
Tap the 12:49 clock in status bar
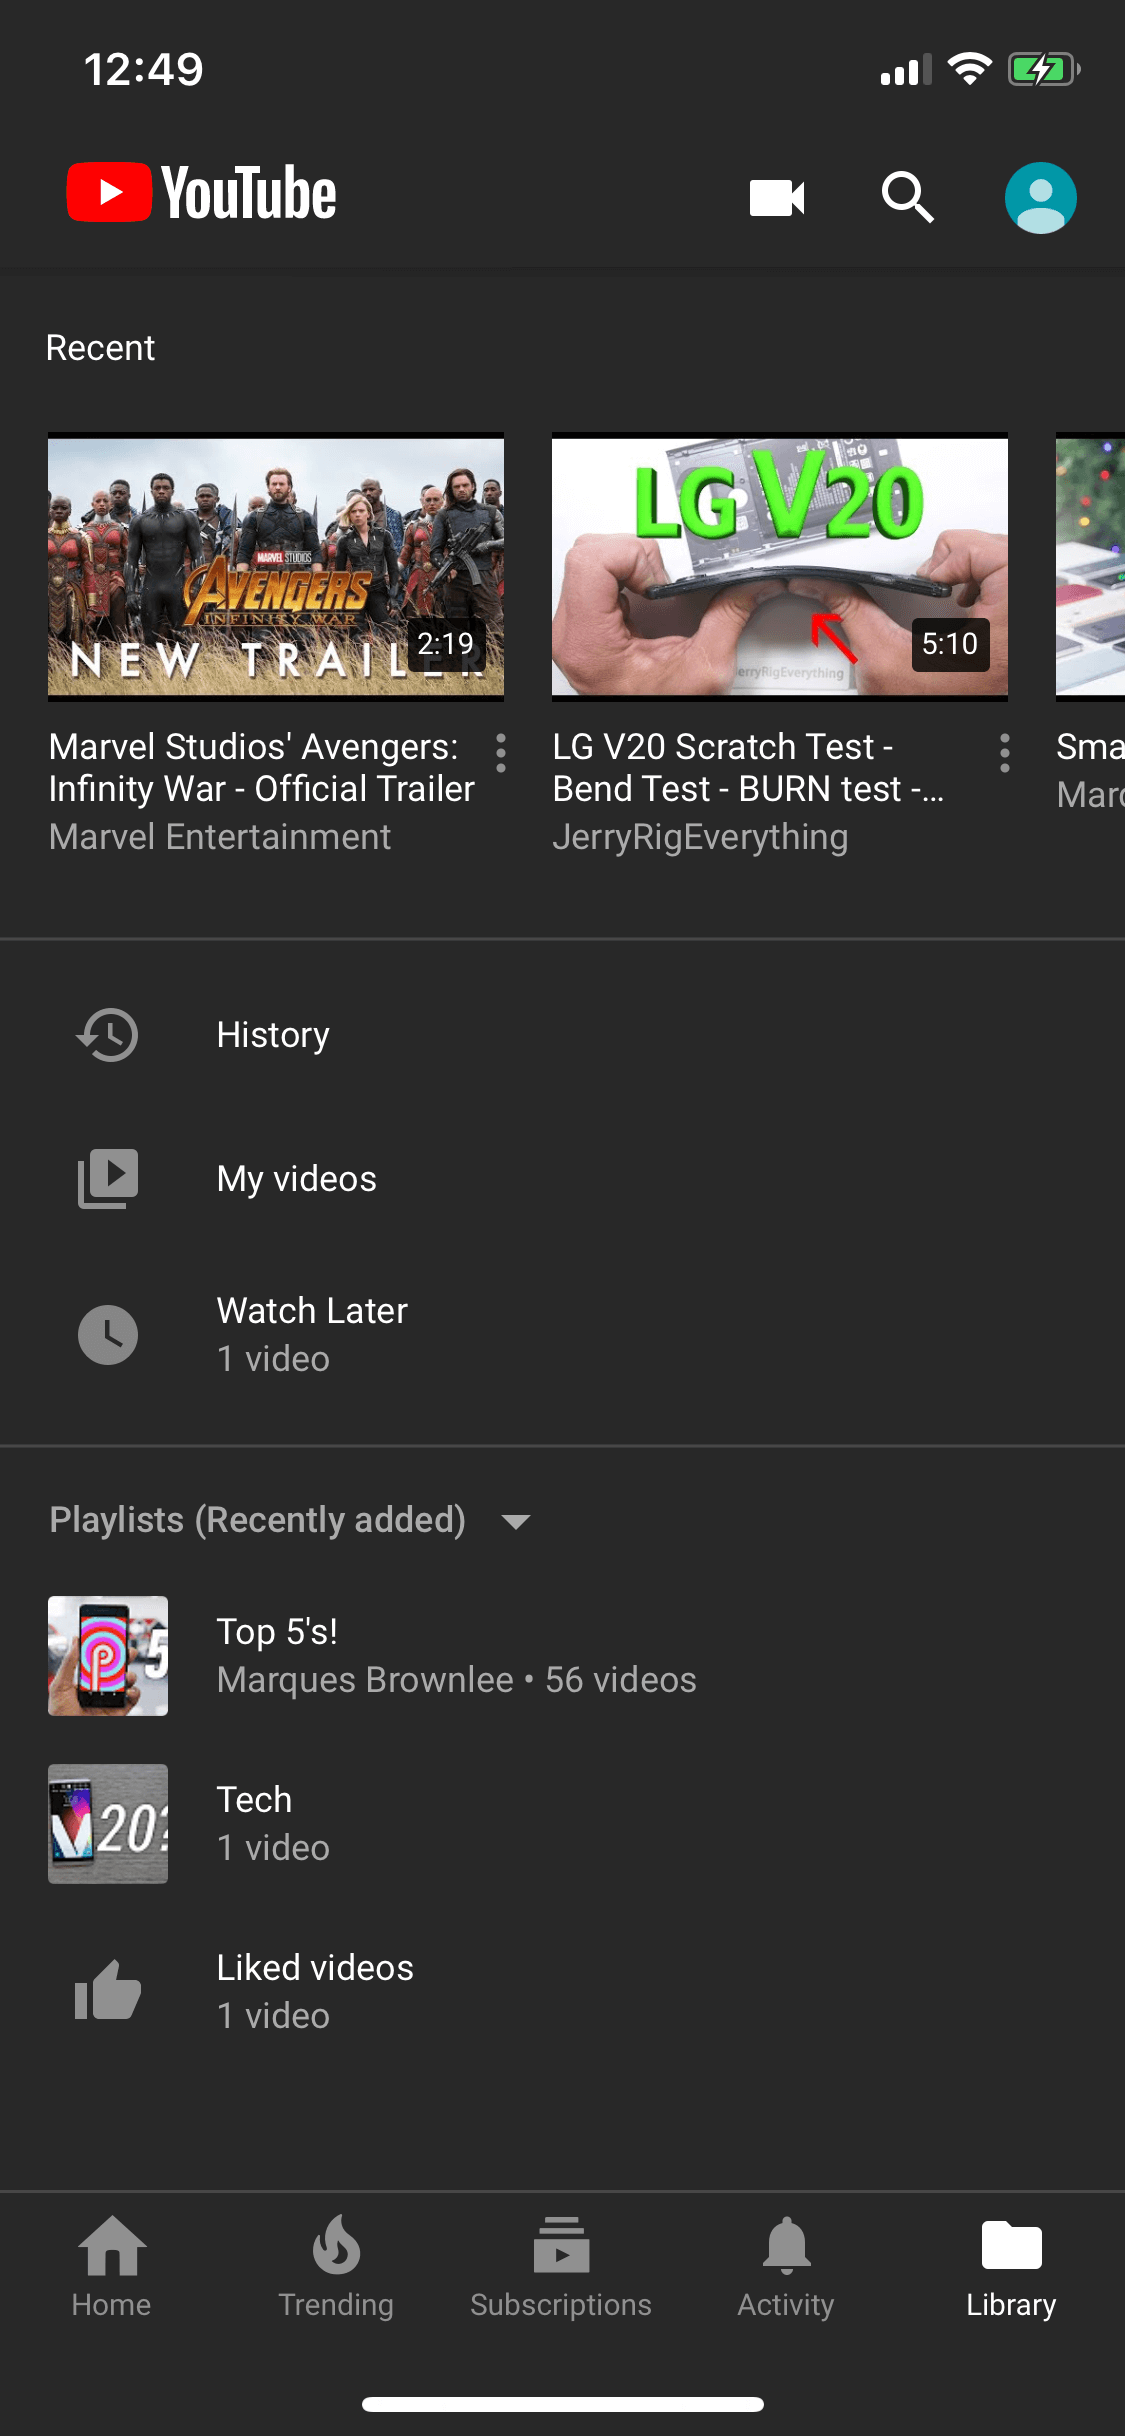point(143,70)
